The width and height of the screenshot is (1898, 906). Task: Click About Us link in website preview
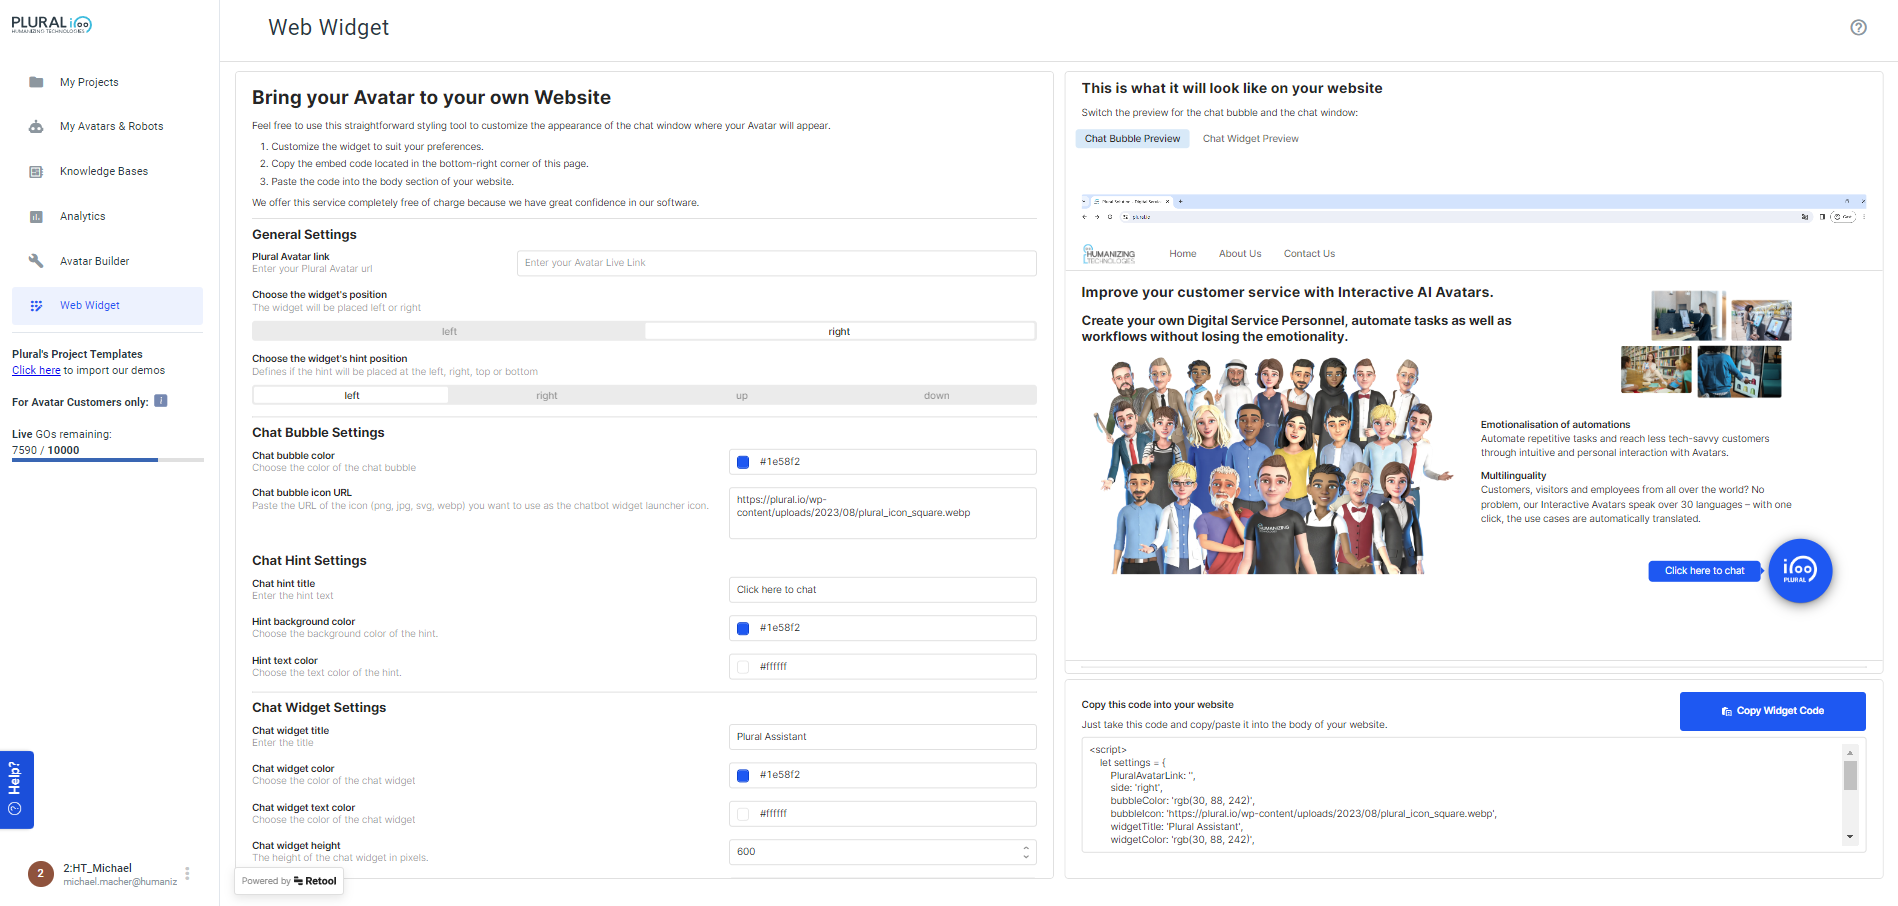[1240, 254]
